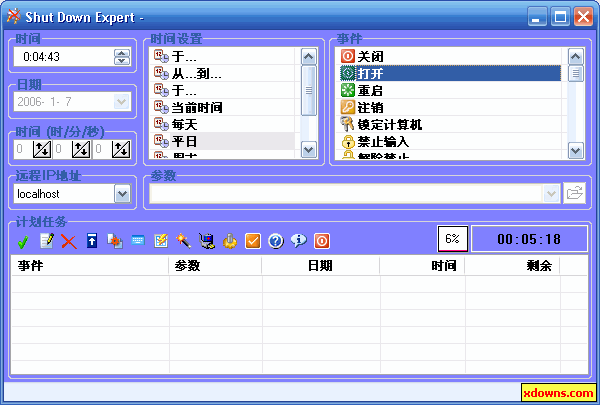The image size is (600, 405).
Task: Maximize the Shut Down Expert window
Action: pyautogui.click(x=560, y=17)
